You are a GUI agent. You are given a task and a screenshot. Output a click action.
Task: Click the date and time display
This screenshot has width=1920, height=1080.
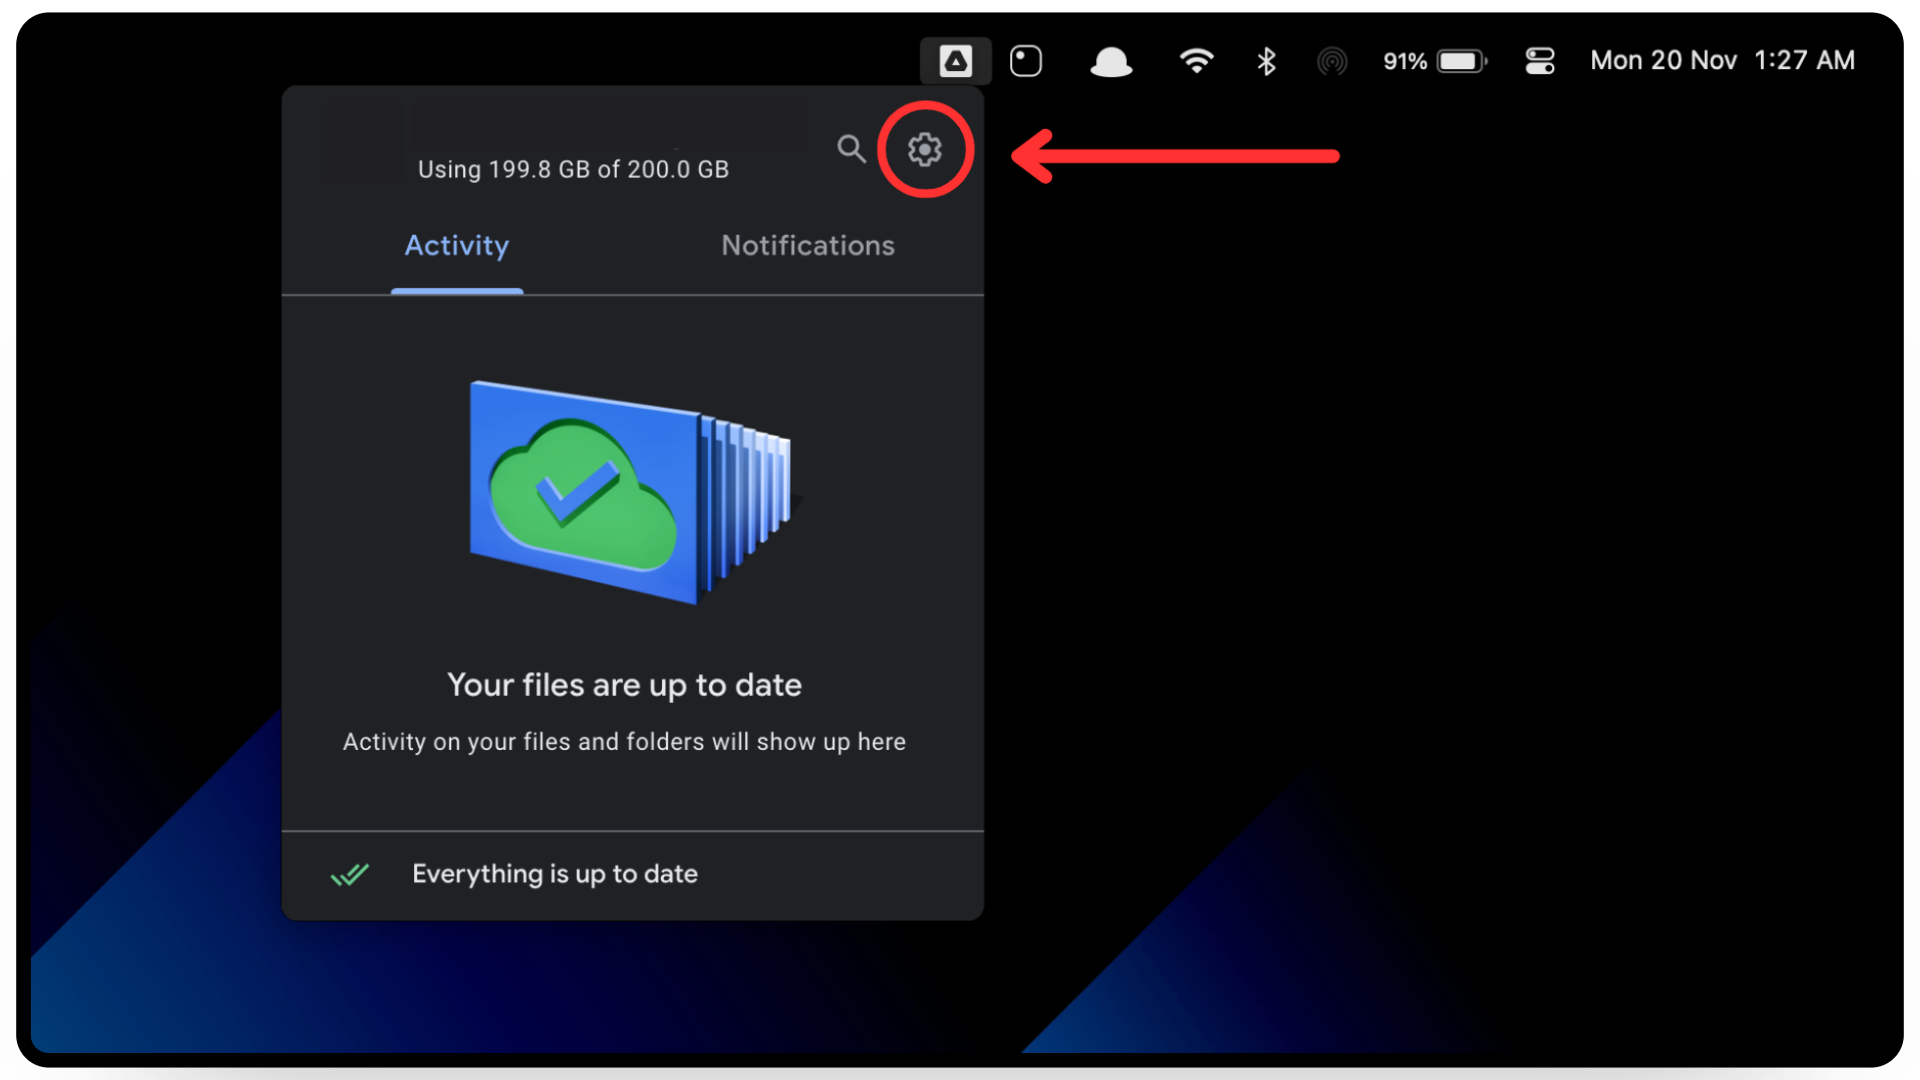(x=1722, y=61)
